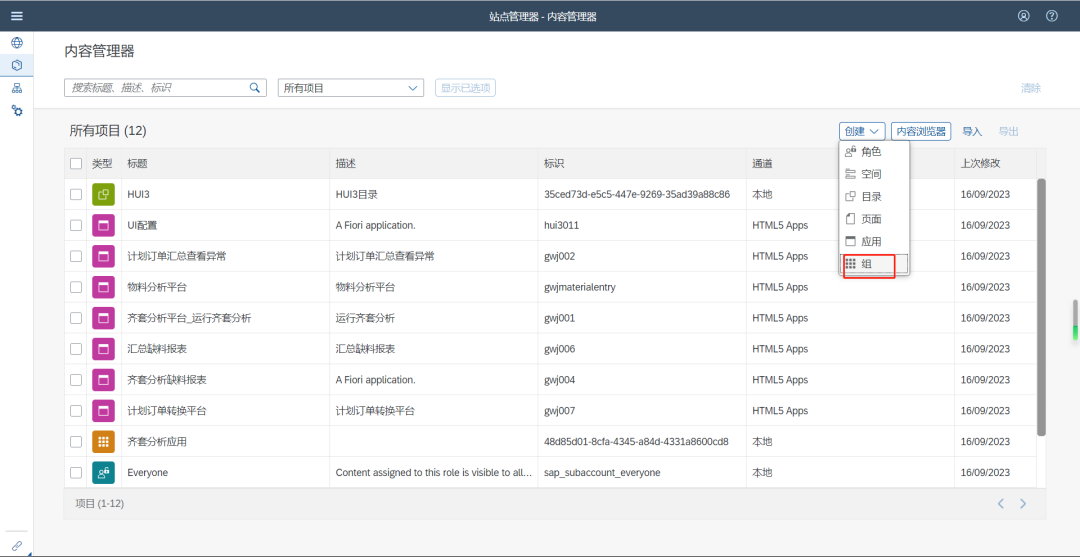Check the Everyone row checkbox

point(76,472)
